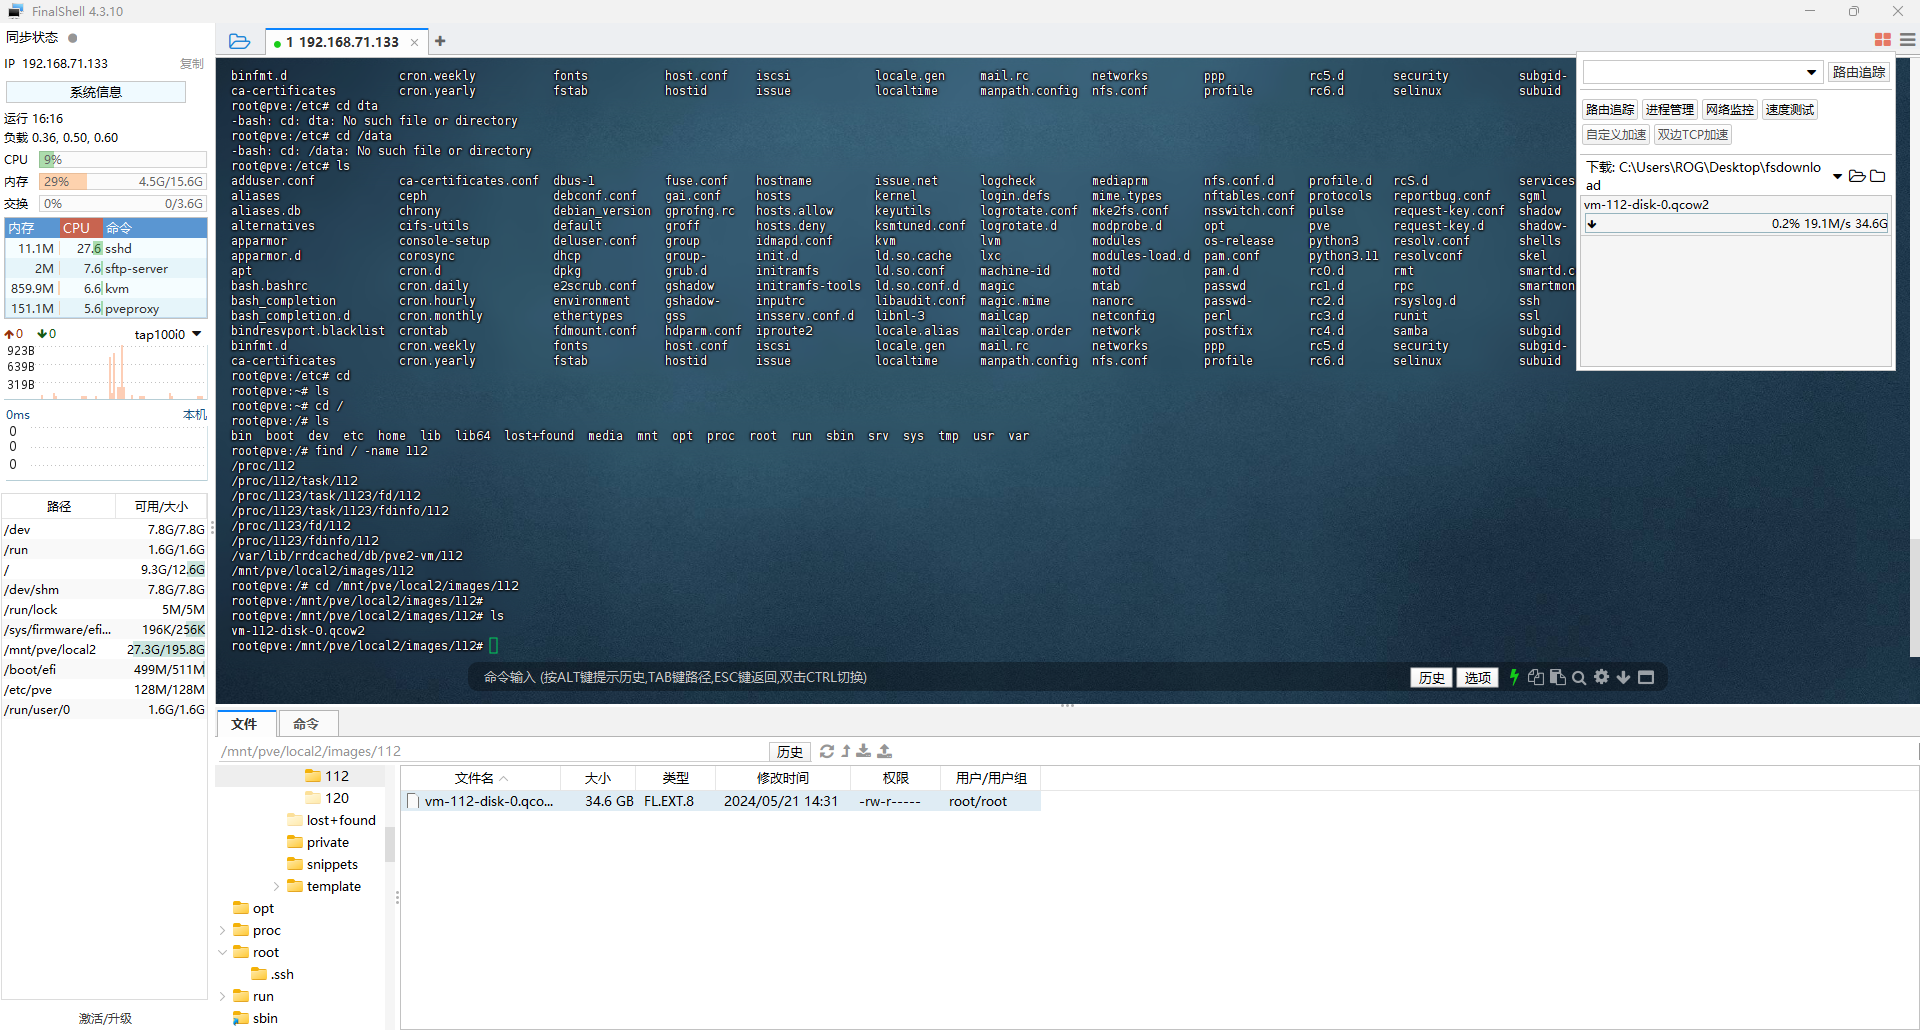Expand the run folder in tree

point(222,996)
